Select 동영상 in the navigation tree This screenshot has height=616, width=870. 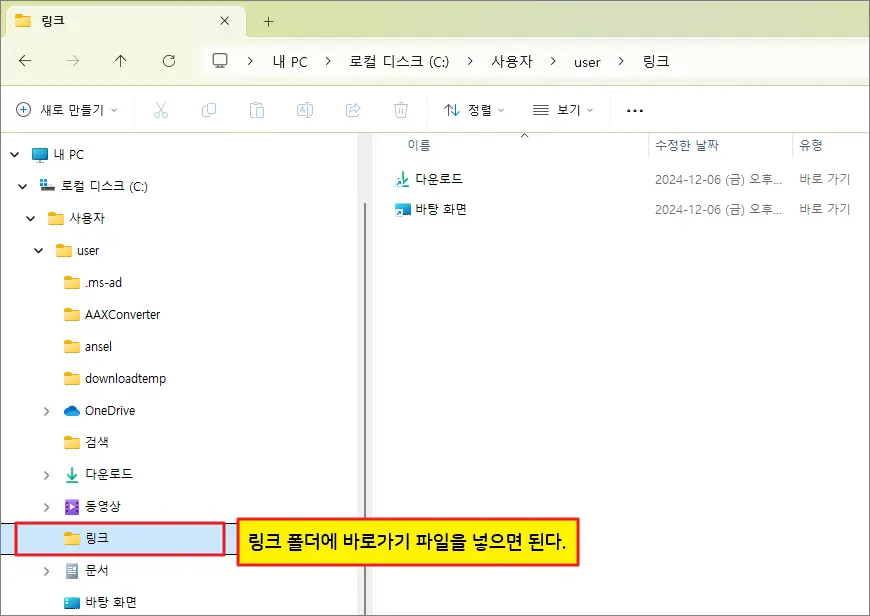pos(93,507)
